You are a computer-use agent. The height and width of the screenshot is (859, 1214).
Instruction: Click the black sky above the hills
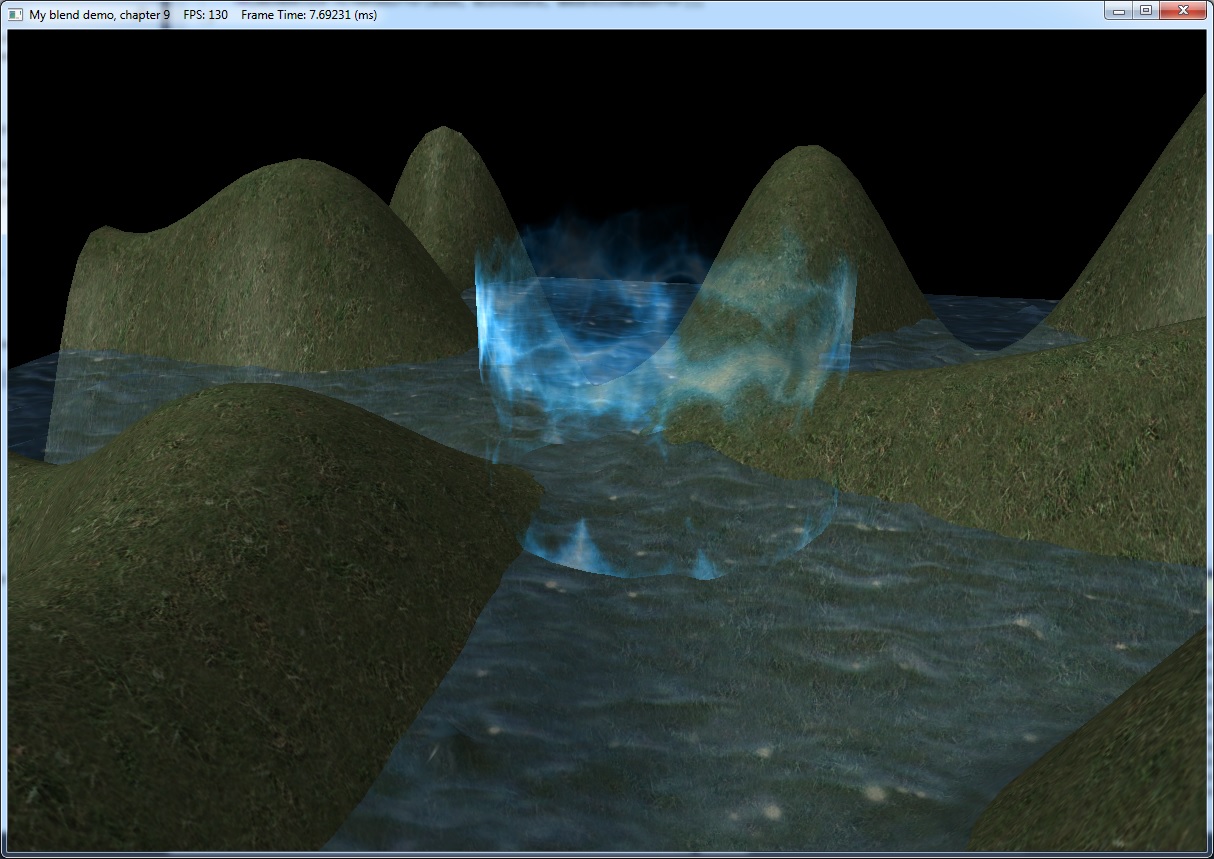tap(600, 100)
